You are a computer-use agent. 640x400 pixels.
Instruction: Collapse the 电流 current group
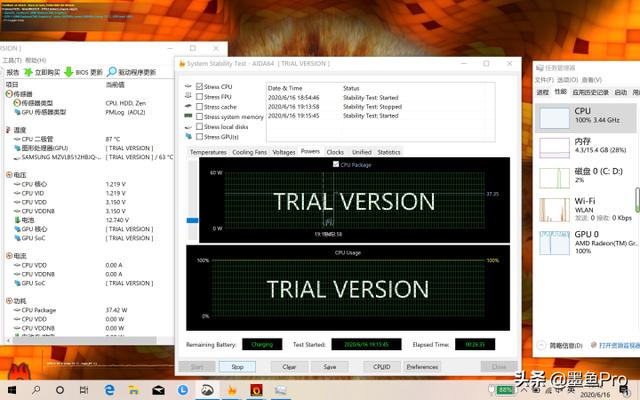pos(9,256)
